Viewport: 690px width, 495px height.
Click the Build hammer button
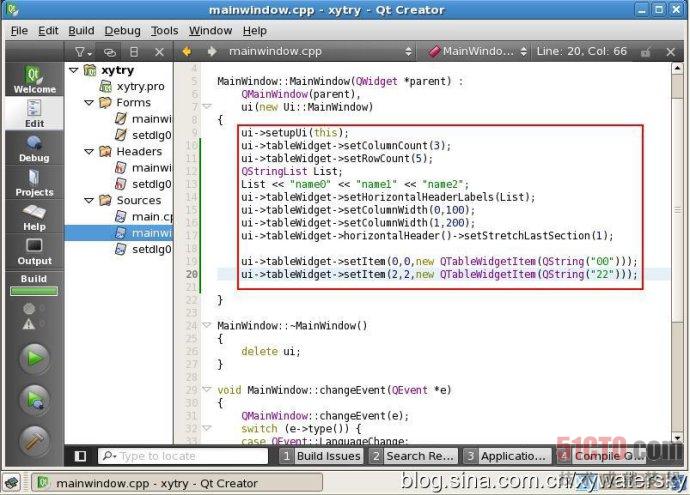click(34, 440)
